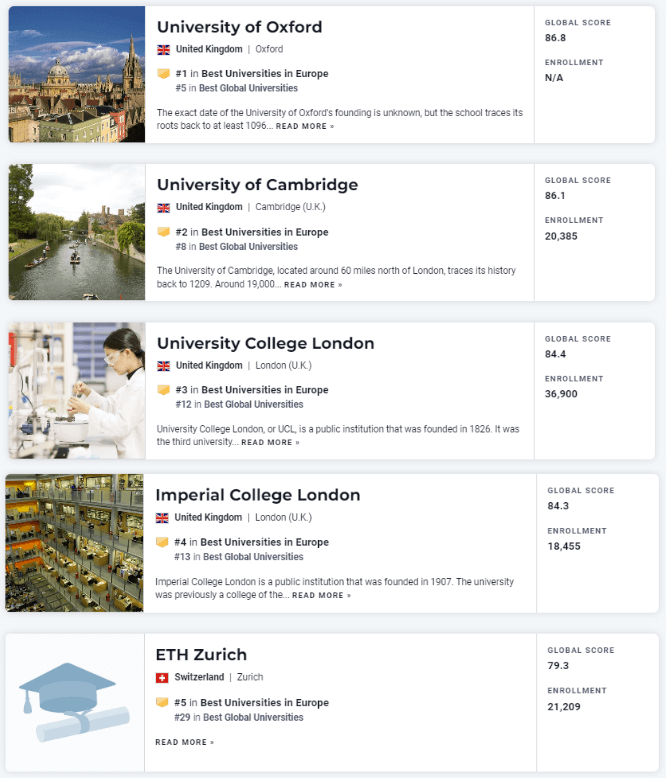Click the Swiss flag icon under ETH Zurich
670x780 pixels.
pos(162,678)
